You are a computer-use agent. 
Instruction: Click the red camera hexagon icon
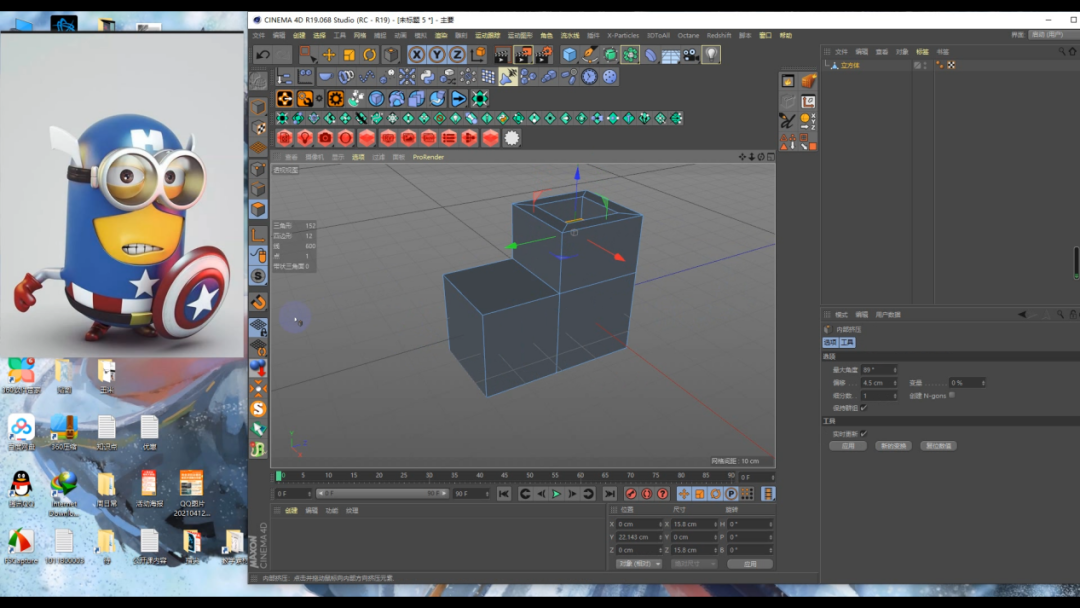[x=325, y=138]
